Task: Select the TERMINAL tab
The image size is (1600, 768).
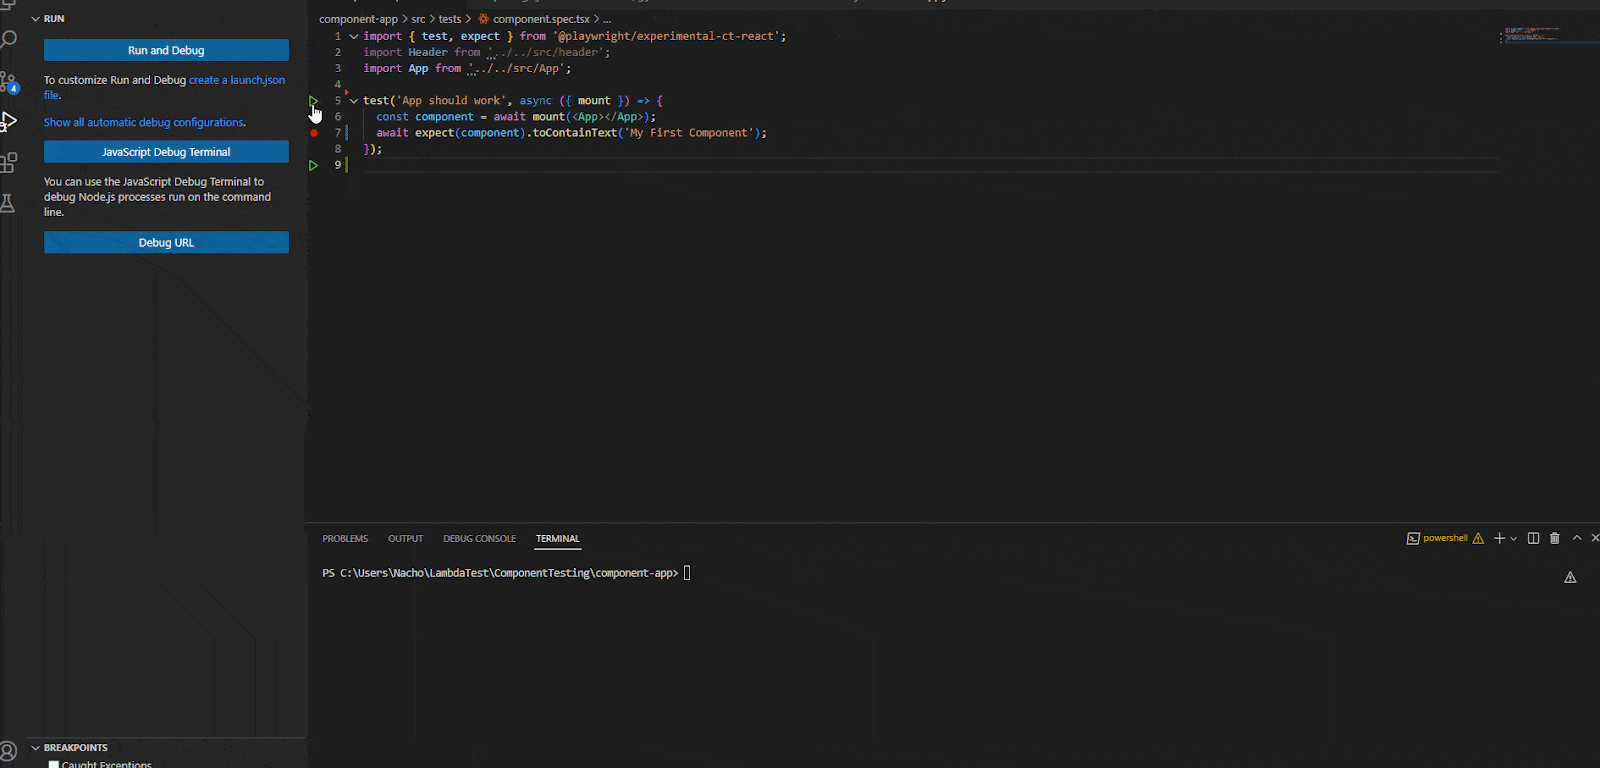Action: pos(557,539)
